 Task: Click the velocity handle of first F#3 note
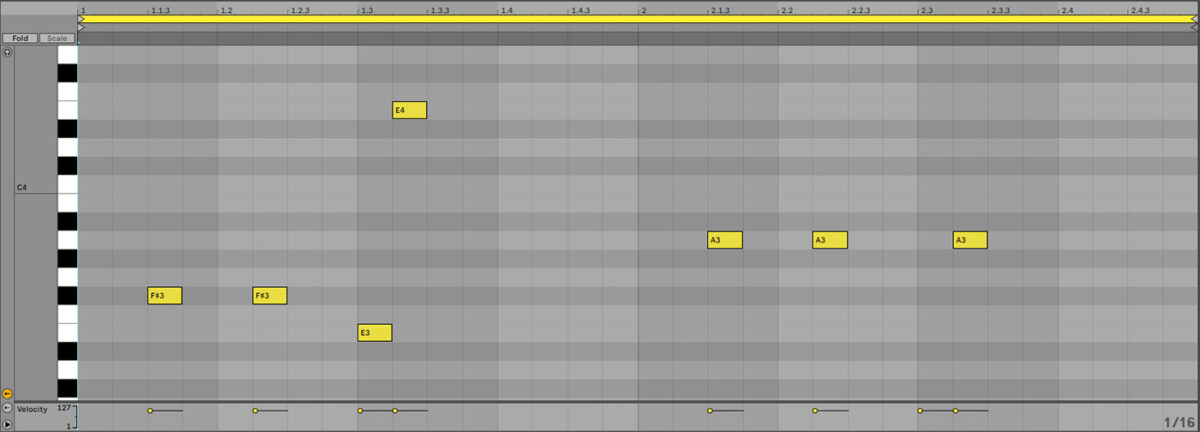(150, 410)
